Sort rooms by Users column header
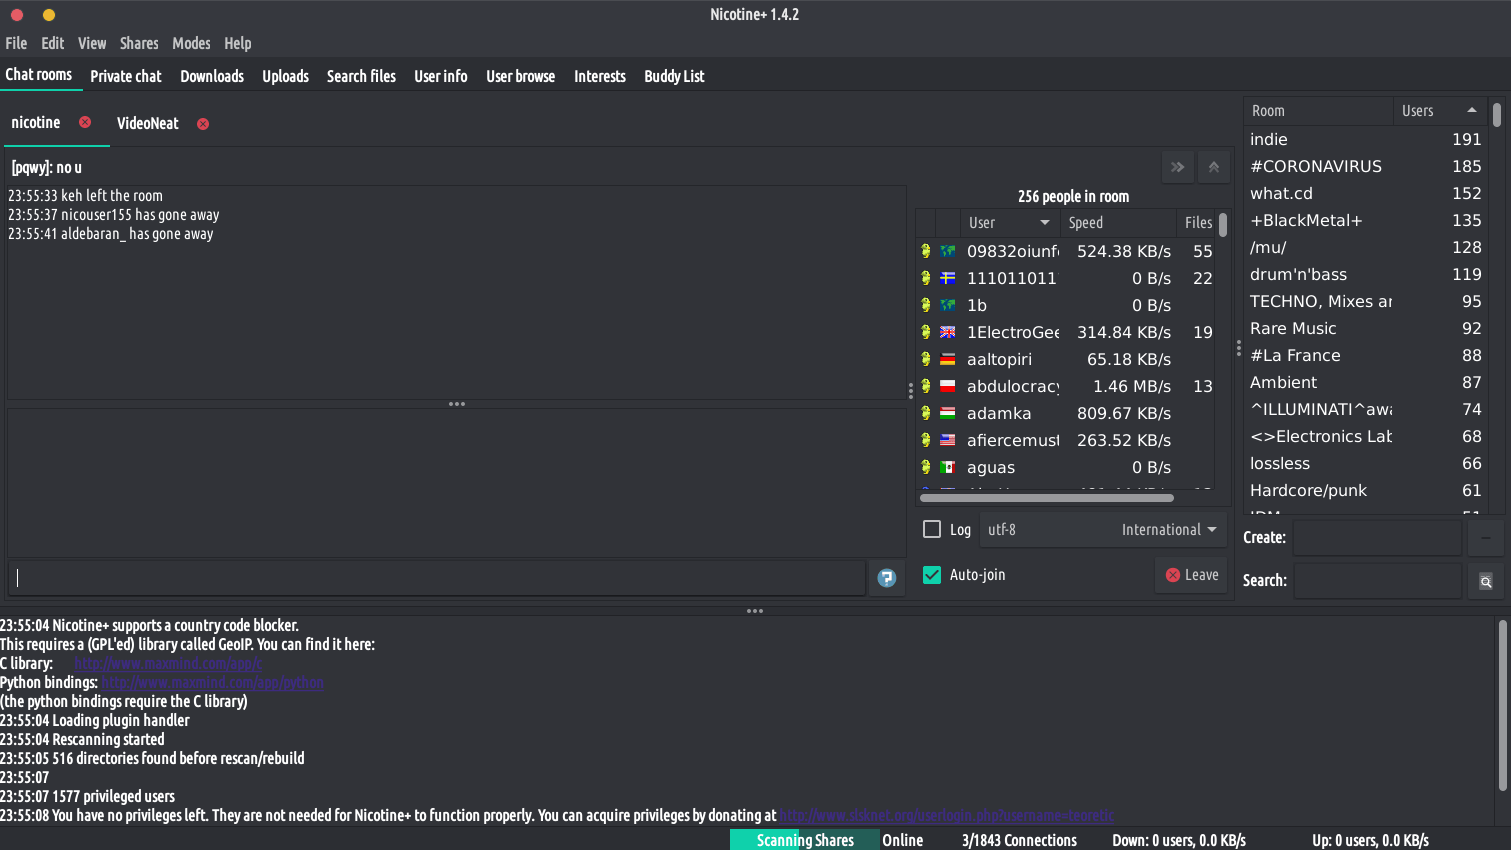The width and height of the screenshot is (1511, 850). (x=1436, y=111)
